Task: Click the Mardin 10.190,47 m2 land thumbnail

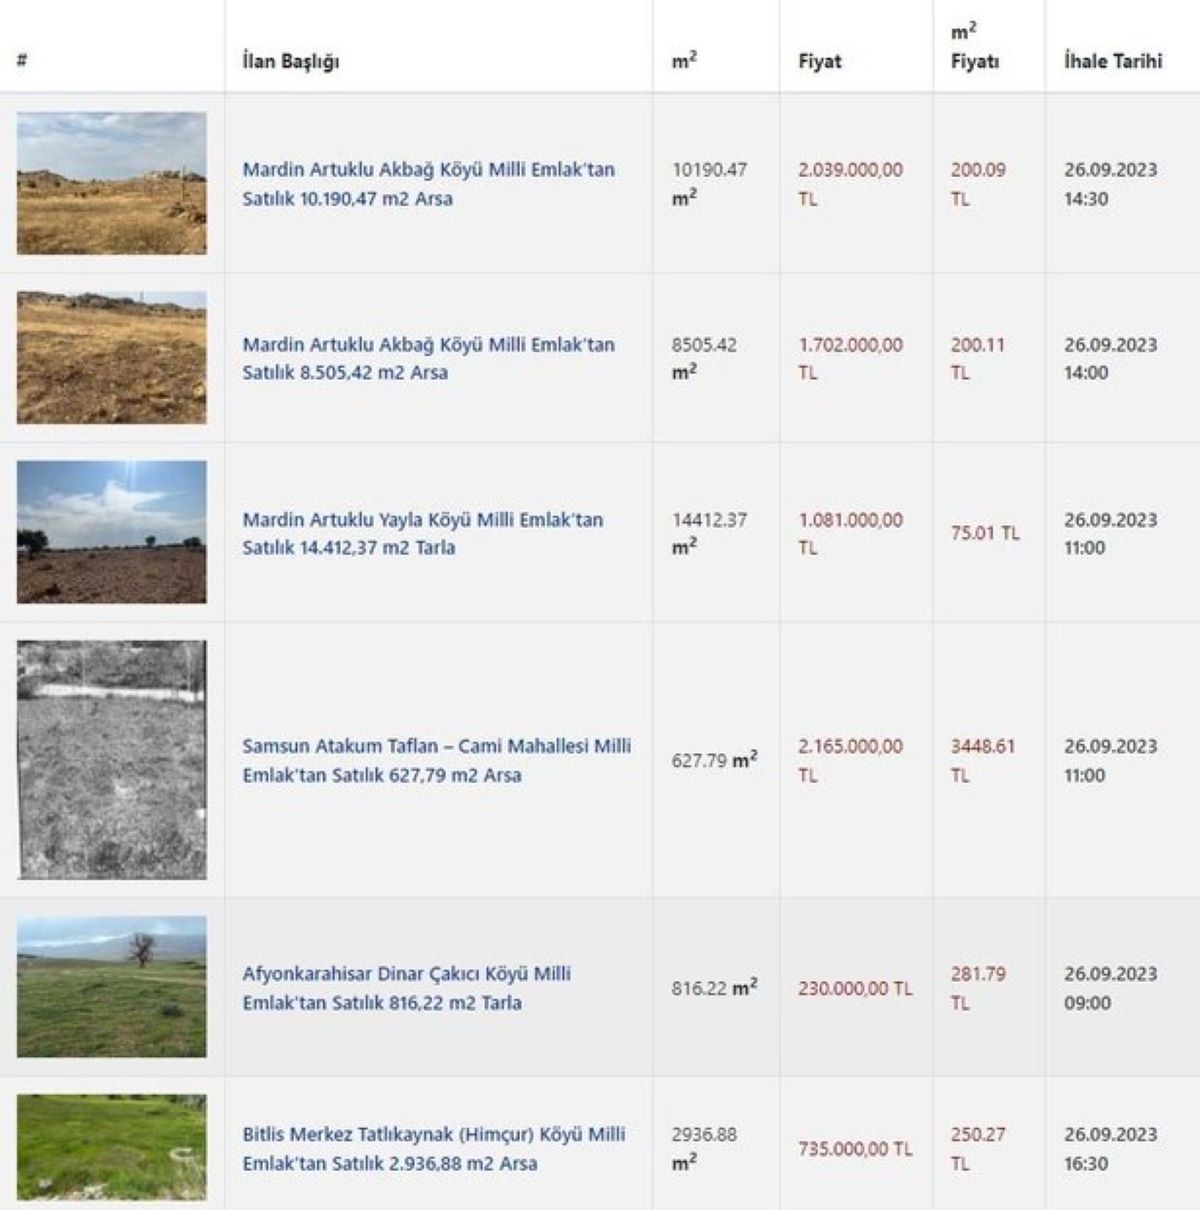Action: [111, 183]
